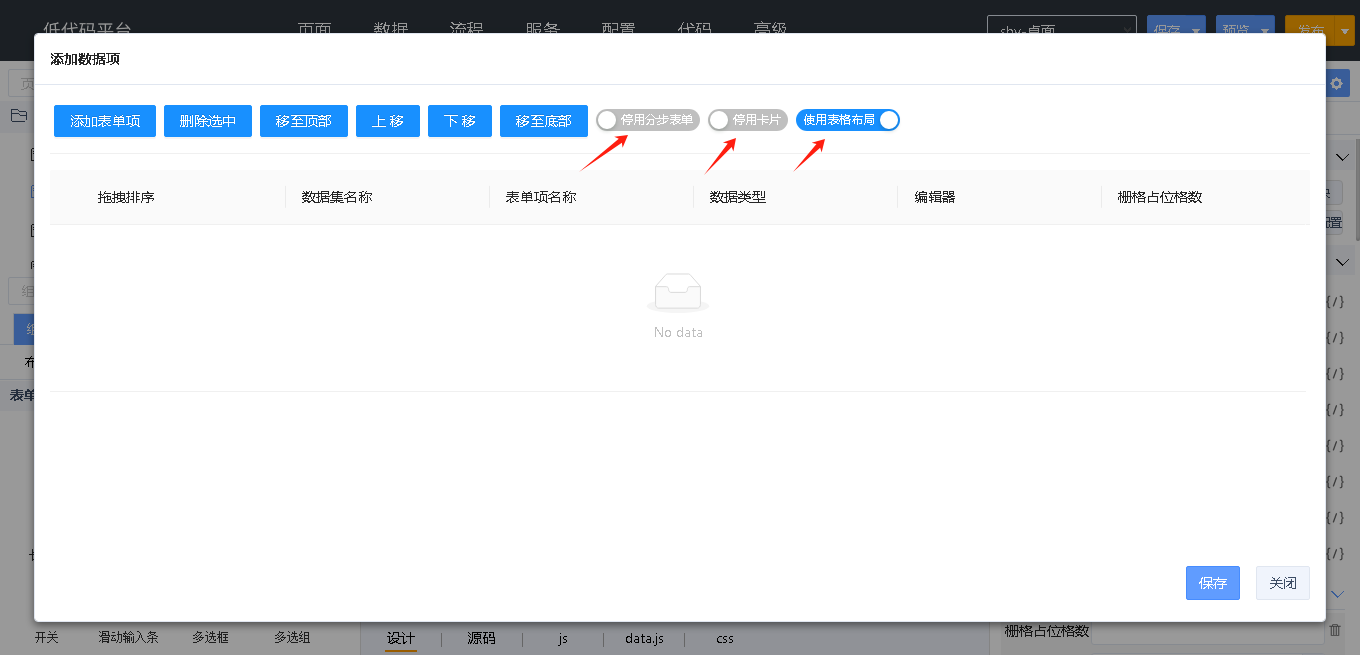Switch to the data.js tab
Viewport: 1360px width, 655px height.
tap(644, 638)
